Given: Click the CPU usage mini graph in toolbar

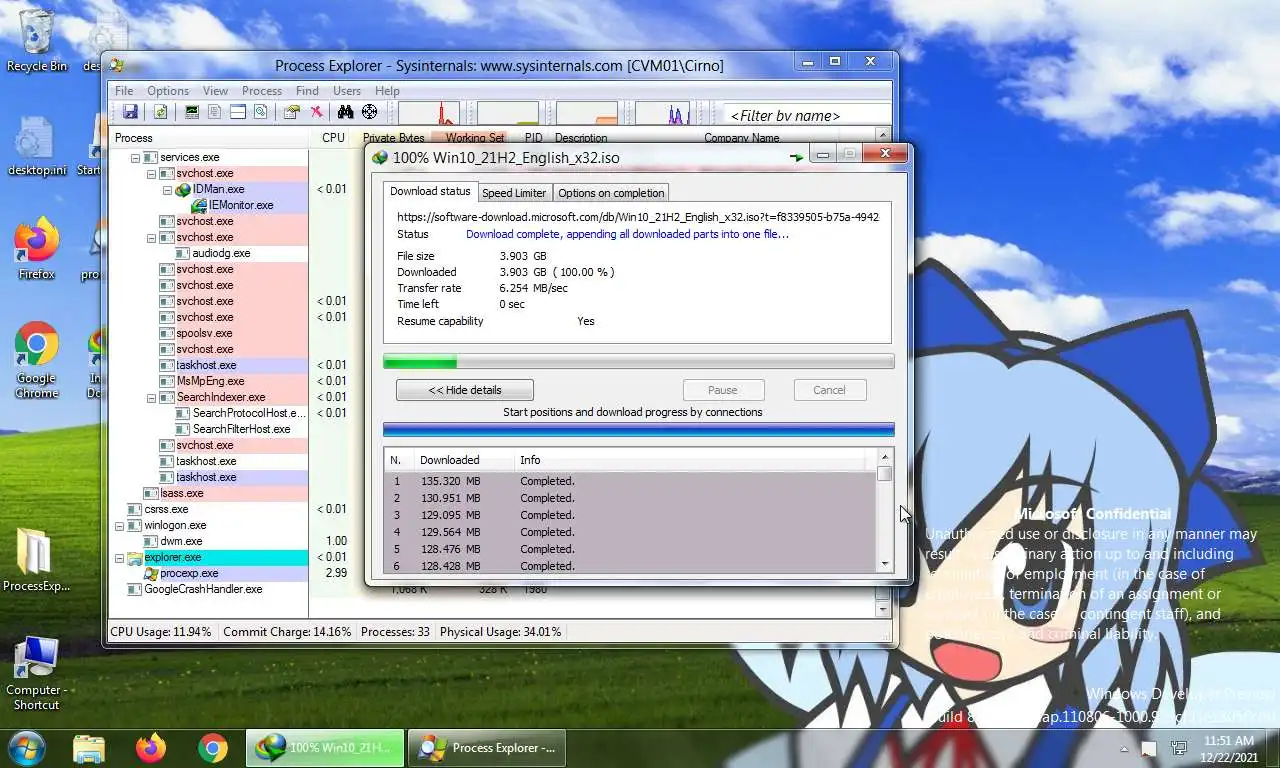Looking at the screenshot, I should (429, 113).
